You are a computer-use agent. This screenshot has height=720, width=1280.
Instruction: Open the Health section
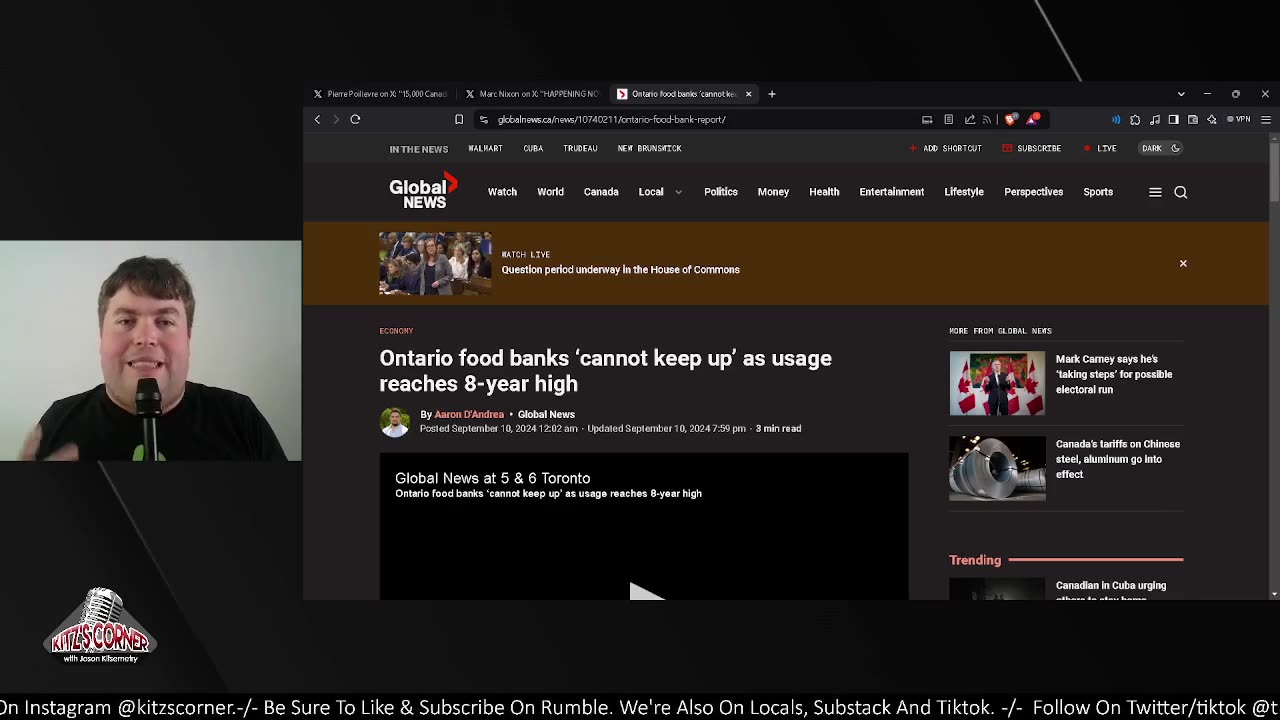coord(824,192)
